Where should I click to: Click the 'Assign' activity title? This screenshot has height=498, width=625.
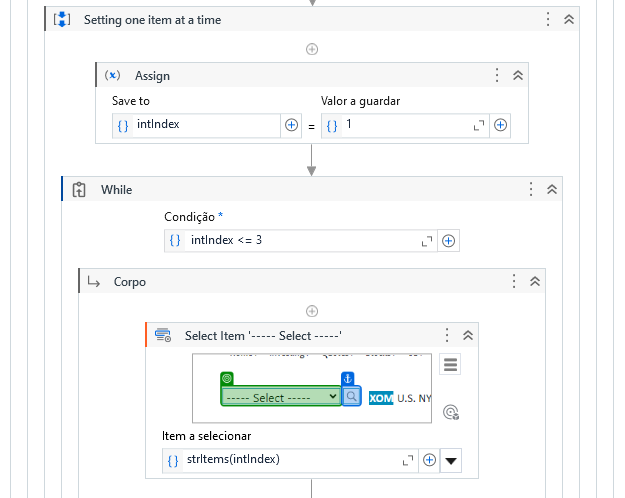click(152, 76)
